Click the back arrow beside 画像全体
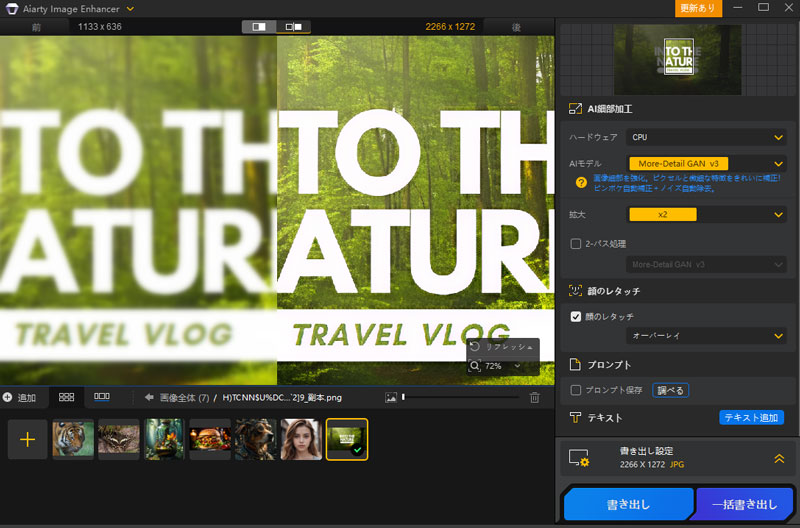Image resolution: width=800 pixels, height=528 pixels. coord(149,398)
